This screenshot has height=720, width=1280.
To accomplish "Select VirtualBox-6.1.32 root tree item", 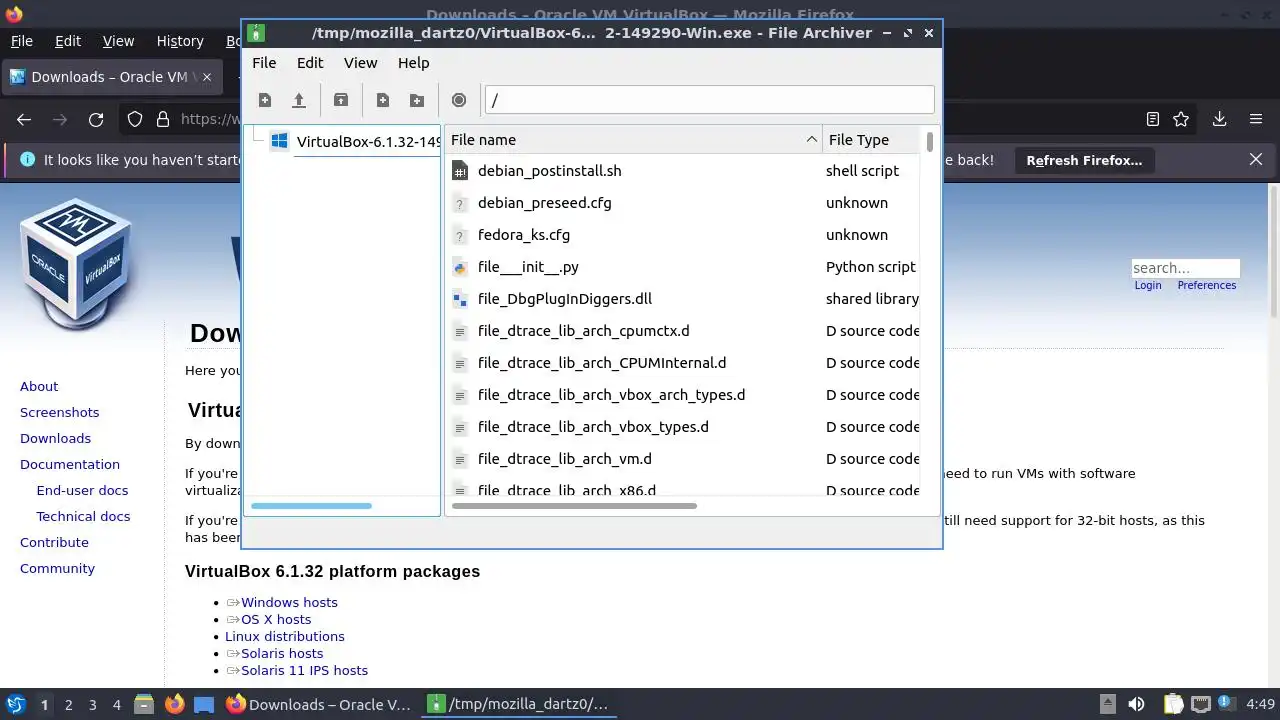I will (354, 141).
